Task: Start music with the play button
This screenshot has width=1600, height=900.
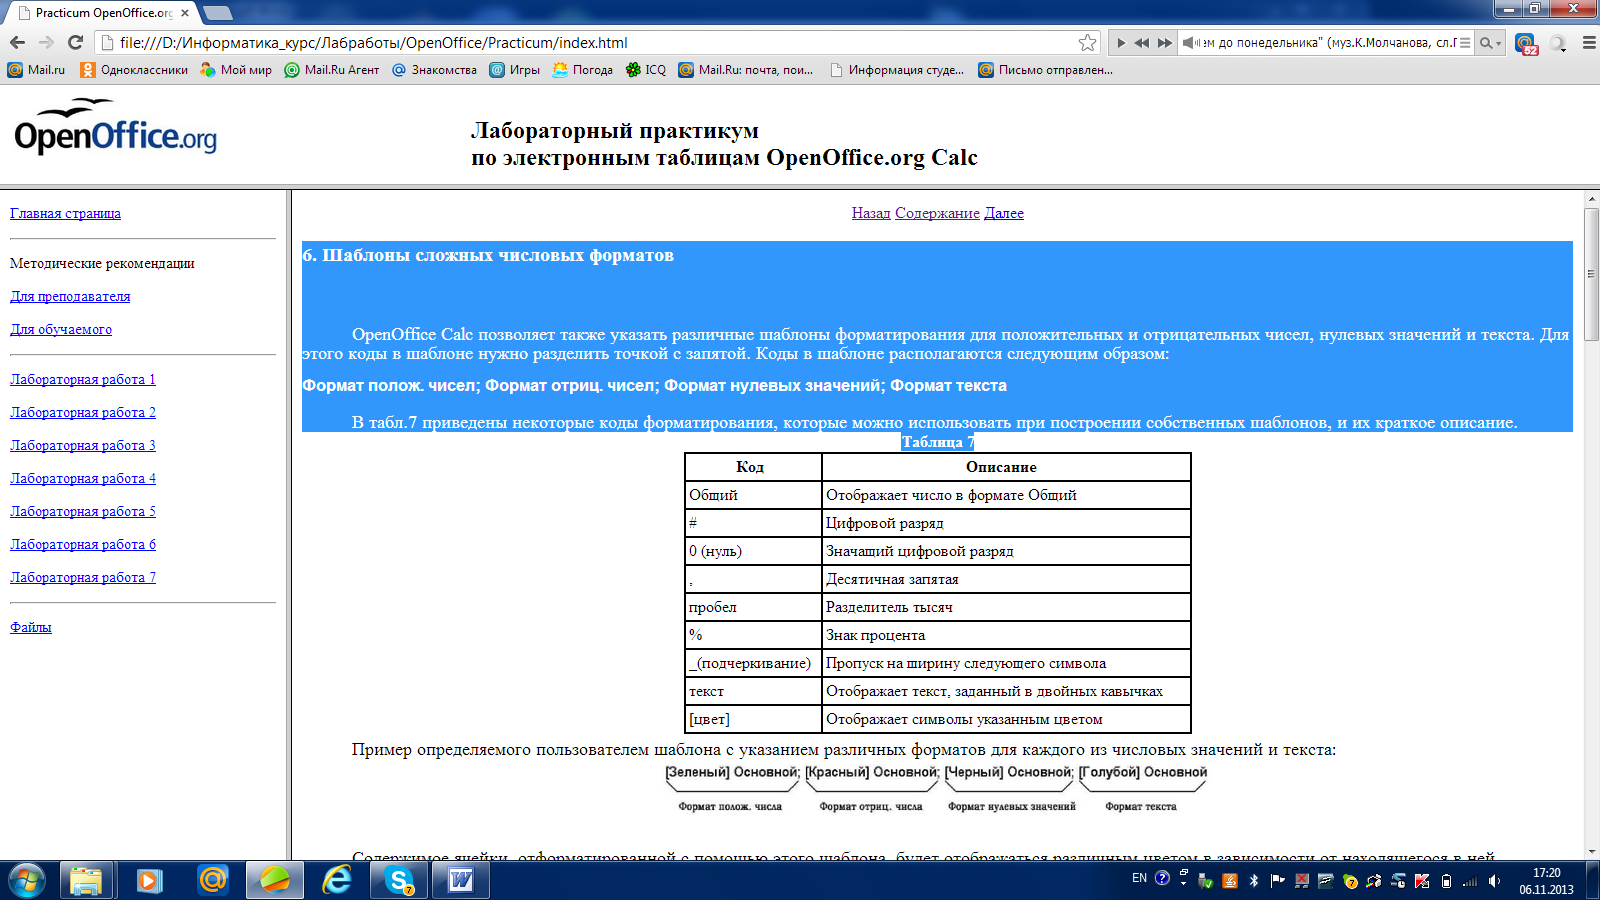Action: click(1121, 43)
